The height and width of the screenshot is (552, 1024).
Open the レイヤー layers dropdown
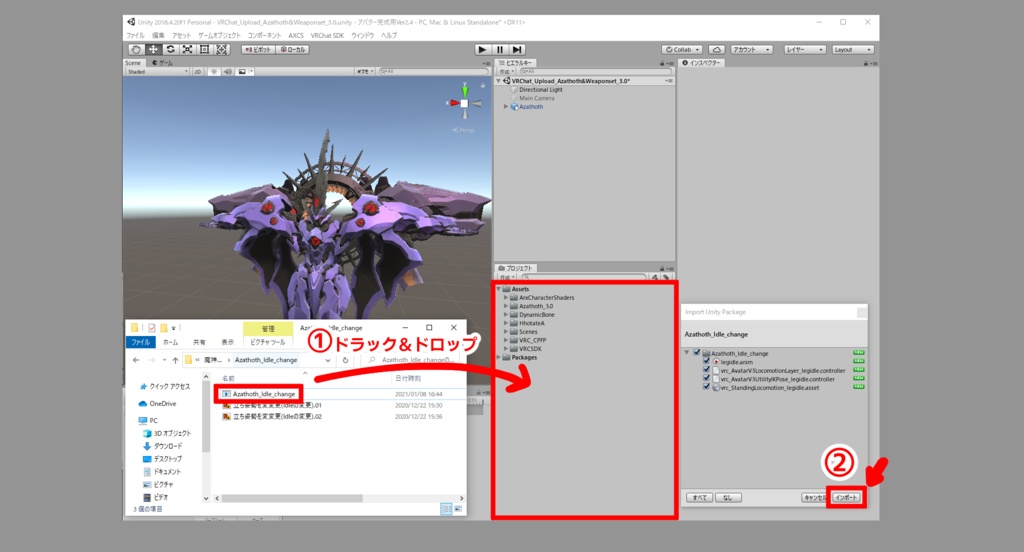pyautogui.click(x=805, y=50)
